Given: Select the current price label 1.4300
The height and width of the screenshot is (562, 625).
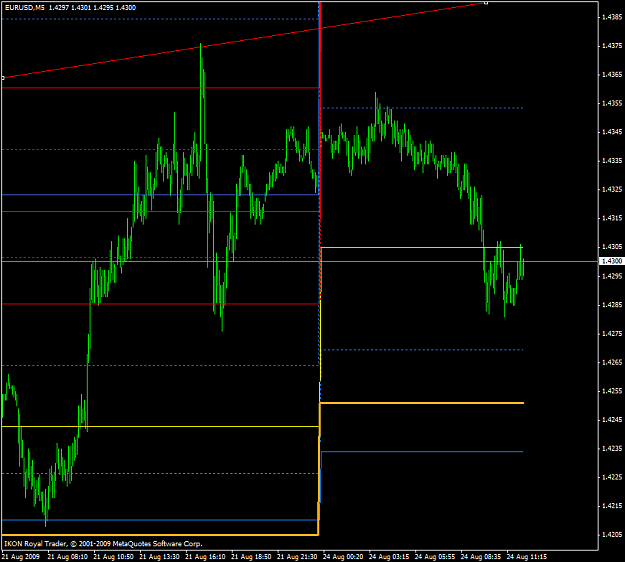Looking at the screenshot, I should point(612,261).
